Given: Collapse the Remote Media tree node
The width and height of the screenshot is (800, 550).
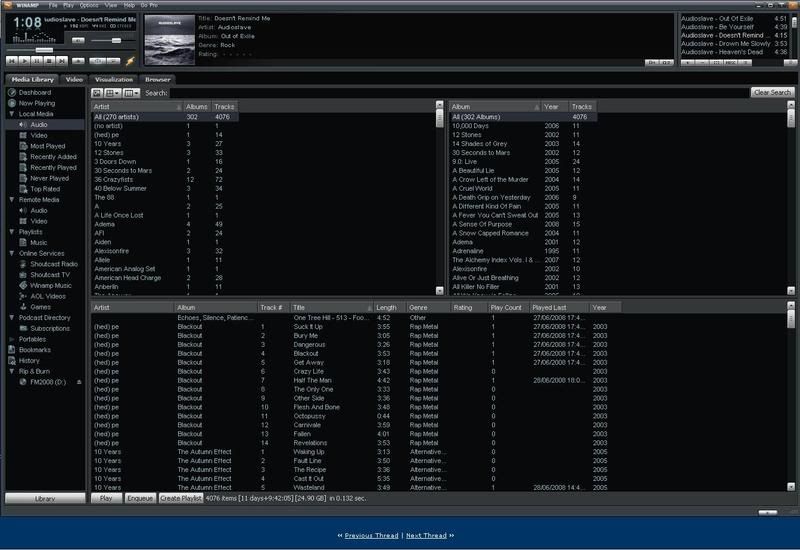Looking at the screenshot, I should [x=12, y=199].
